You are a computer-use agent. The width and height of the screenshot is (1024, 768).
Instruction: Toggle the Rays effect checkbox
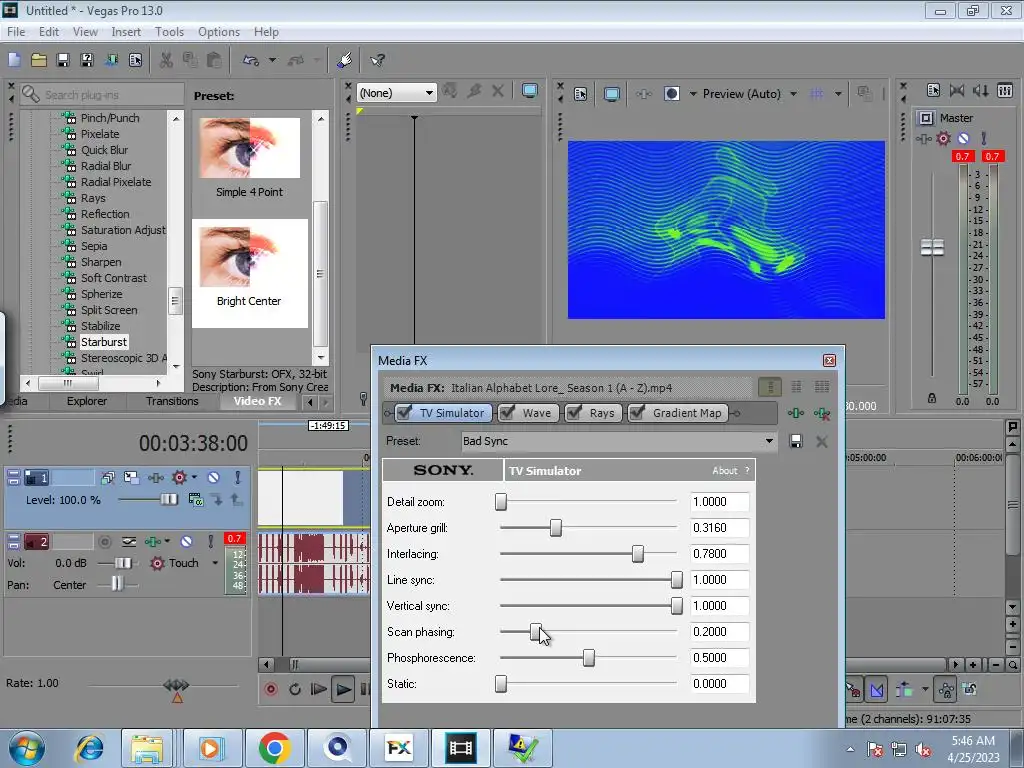[575, 412]
